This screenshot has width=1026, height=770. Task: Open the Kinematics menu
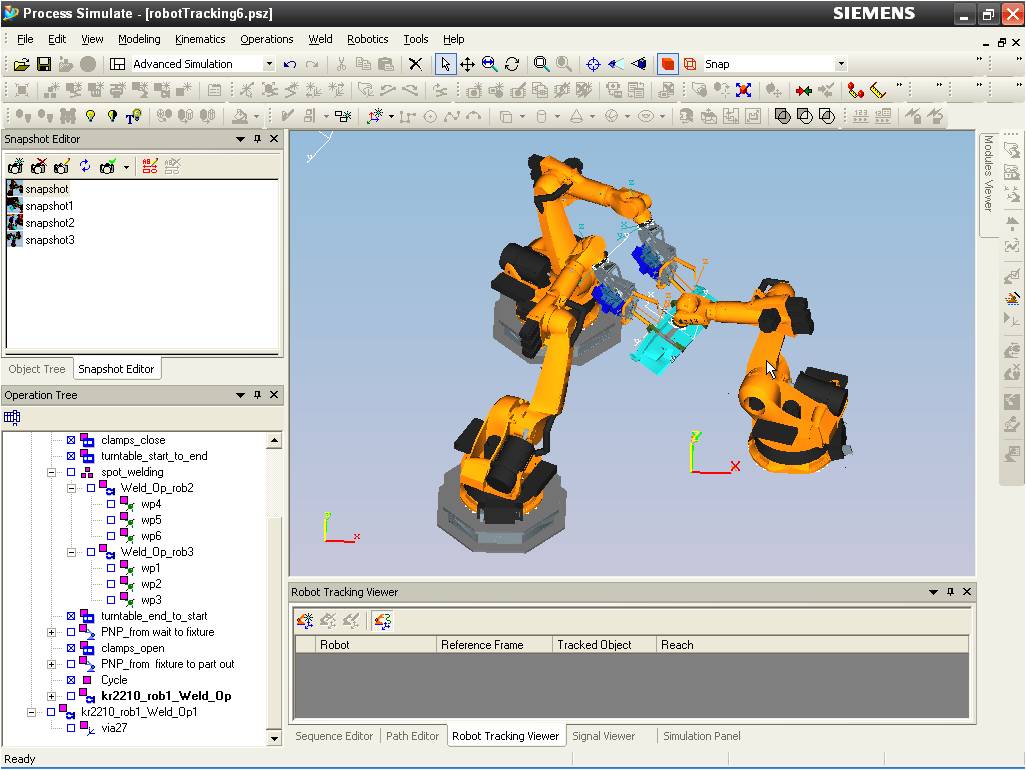point(200,39)
